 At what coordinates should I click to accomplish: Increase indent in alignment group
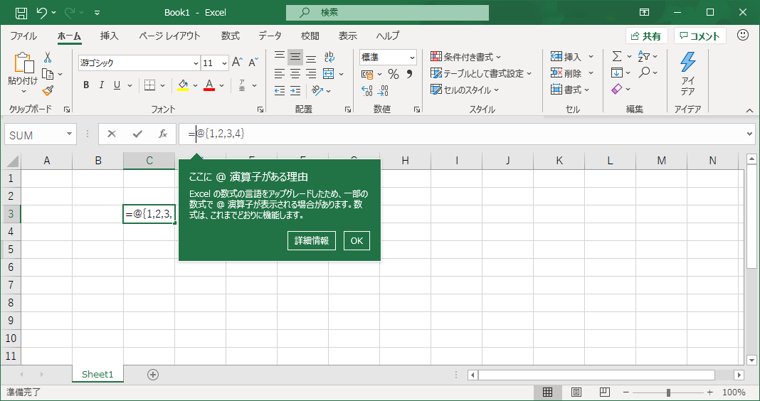[295, 91]
